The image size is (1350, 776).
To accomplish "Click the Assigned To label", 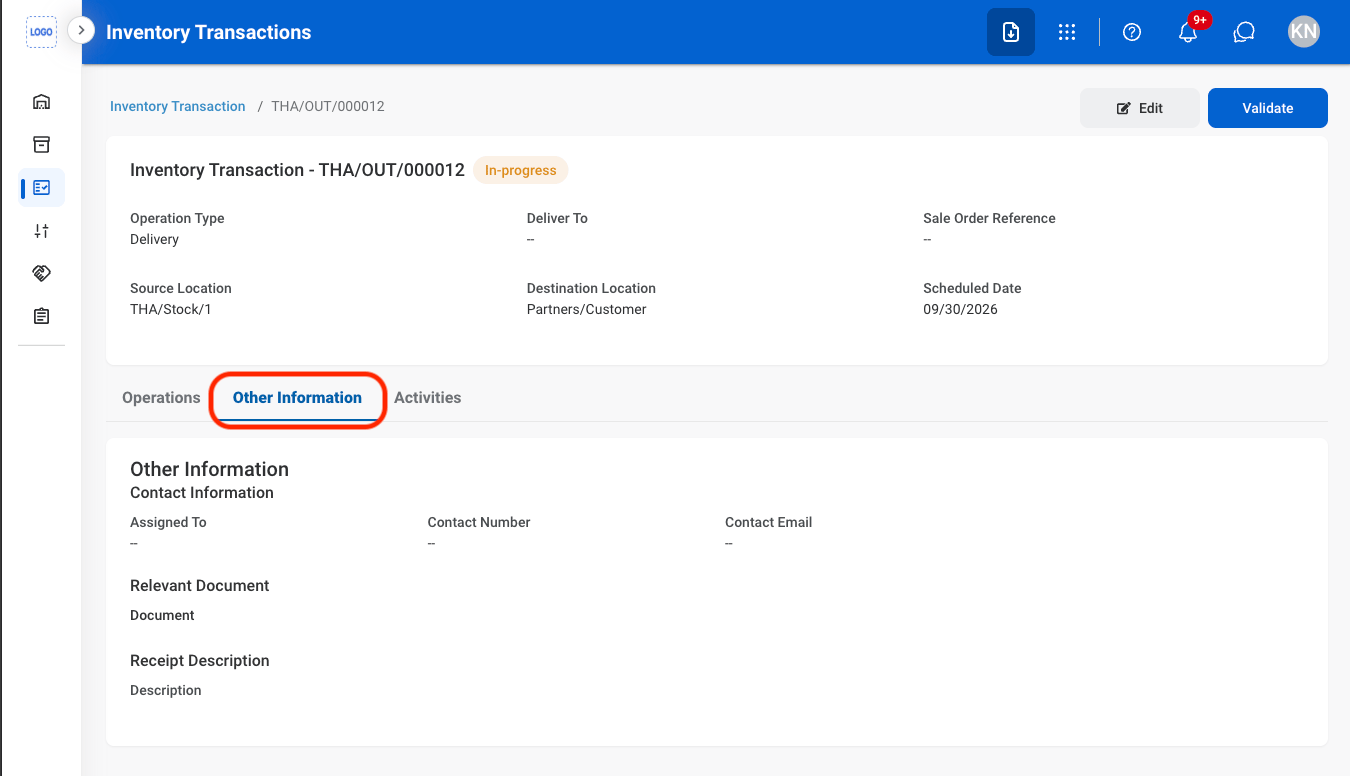I will pyautogui.click(x=168, y=522).
